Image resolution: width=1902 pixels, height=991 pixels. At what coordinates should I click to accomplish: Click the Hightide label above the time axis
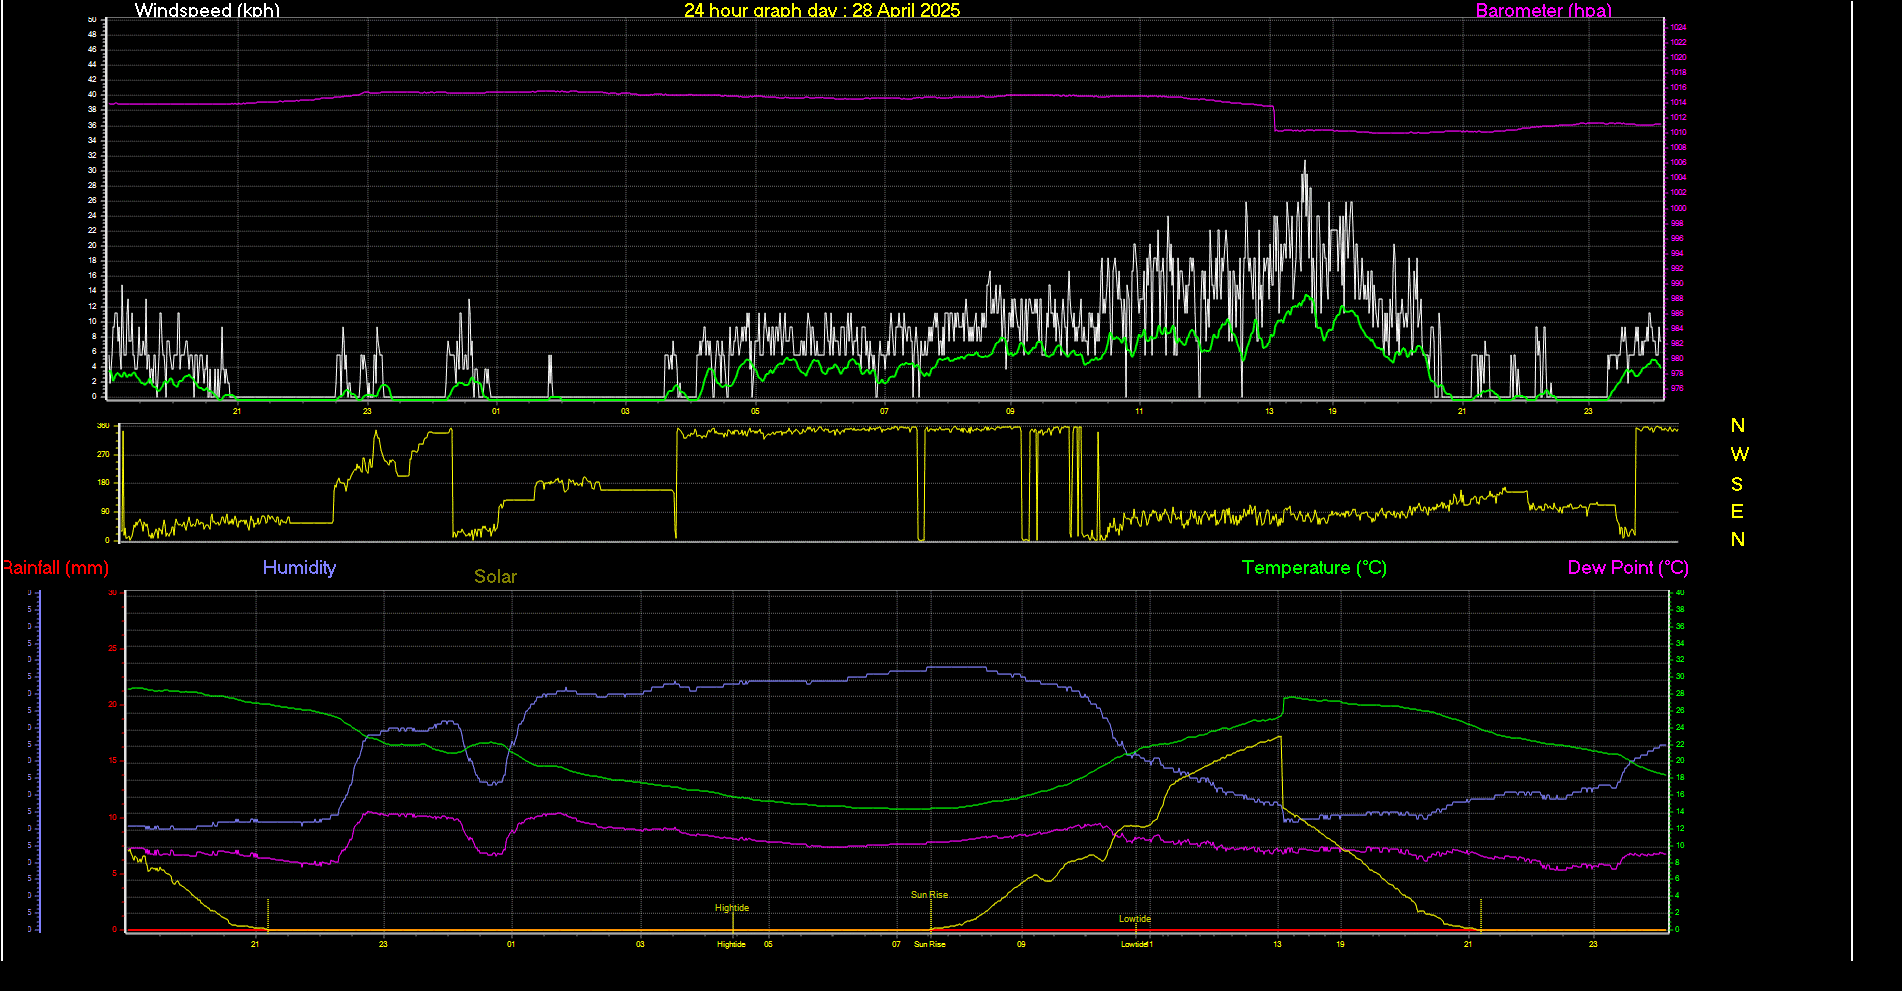732,908
